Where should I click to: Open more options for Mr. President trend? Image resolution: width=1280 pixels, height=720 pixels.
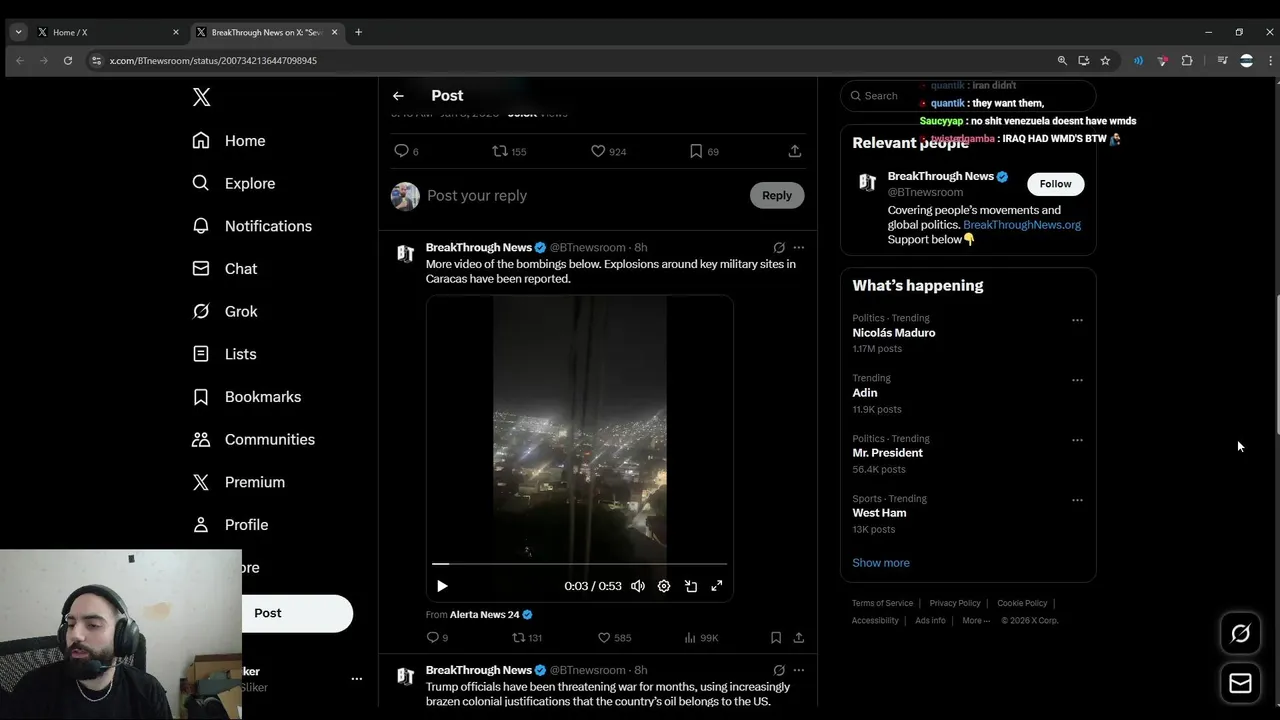pyautogui.click(x=1077, y=440)
